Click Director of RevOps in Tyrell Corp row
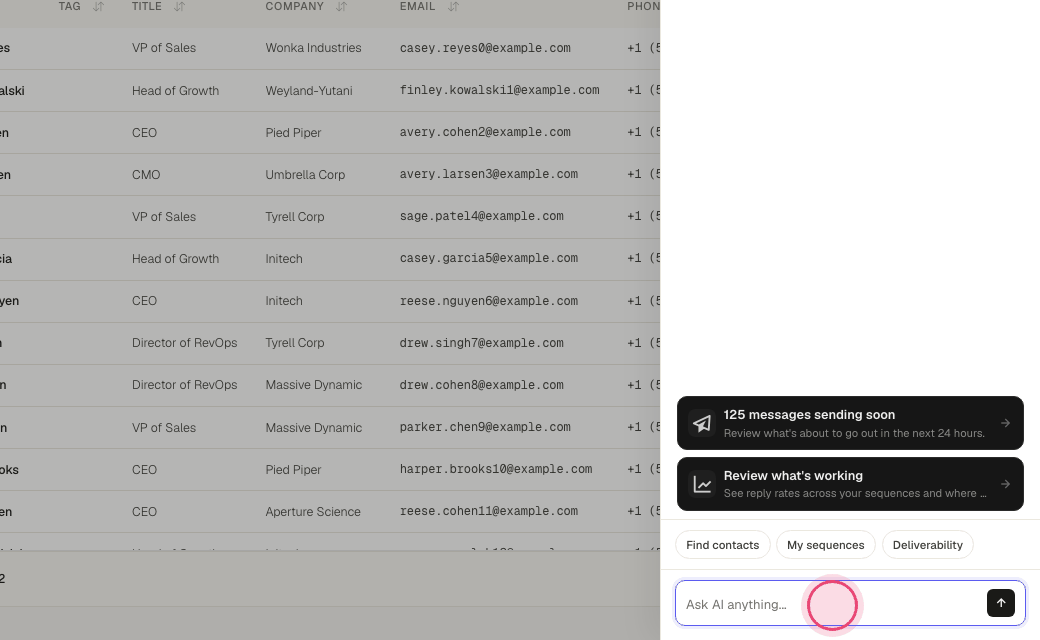This screenshot has height=640, width=1040. [x=184, y=343]
